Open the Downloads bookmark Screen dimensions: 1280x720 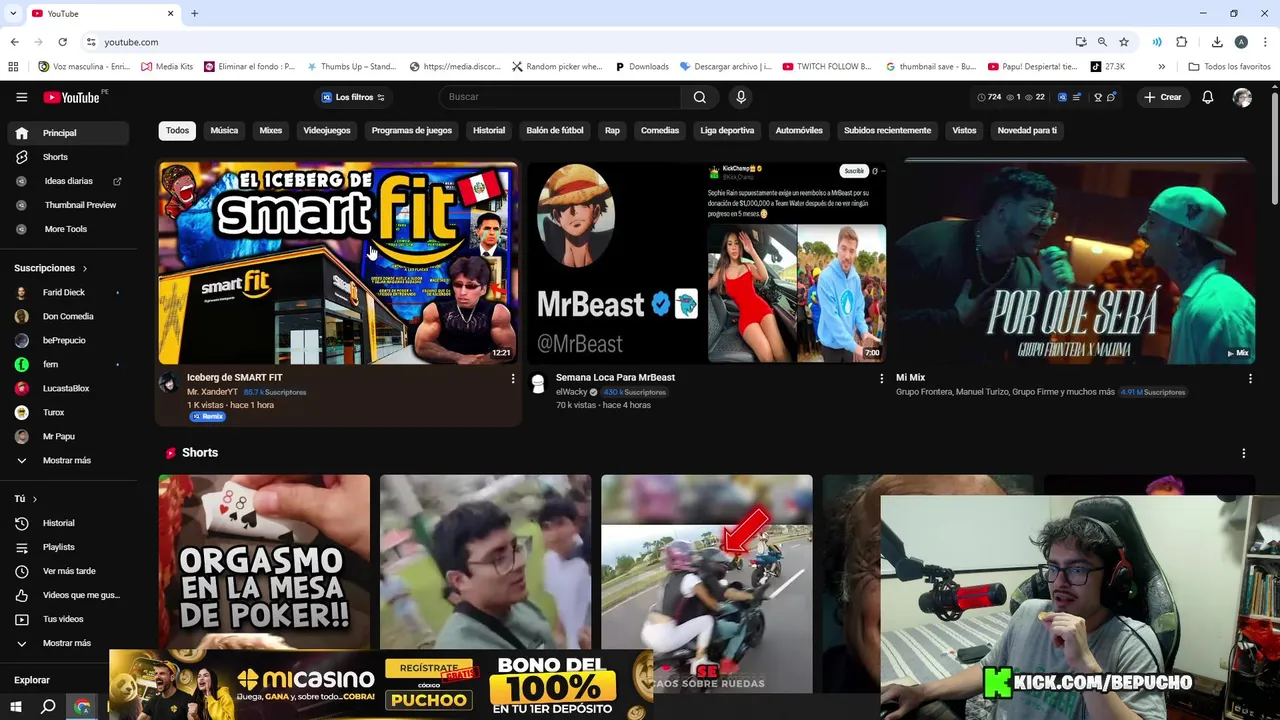640,67
